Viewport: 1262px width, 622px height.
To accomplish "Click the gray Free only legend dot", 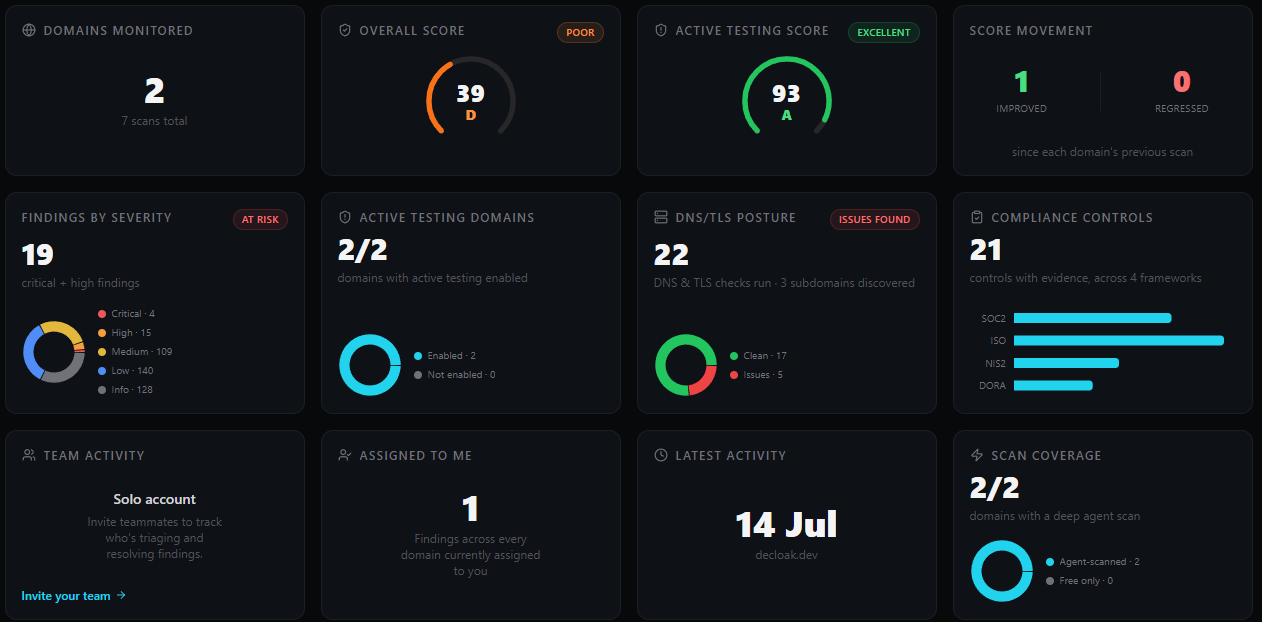I will coord(1050,581).
